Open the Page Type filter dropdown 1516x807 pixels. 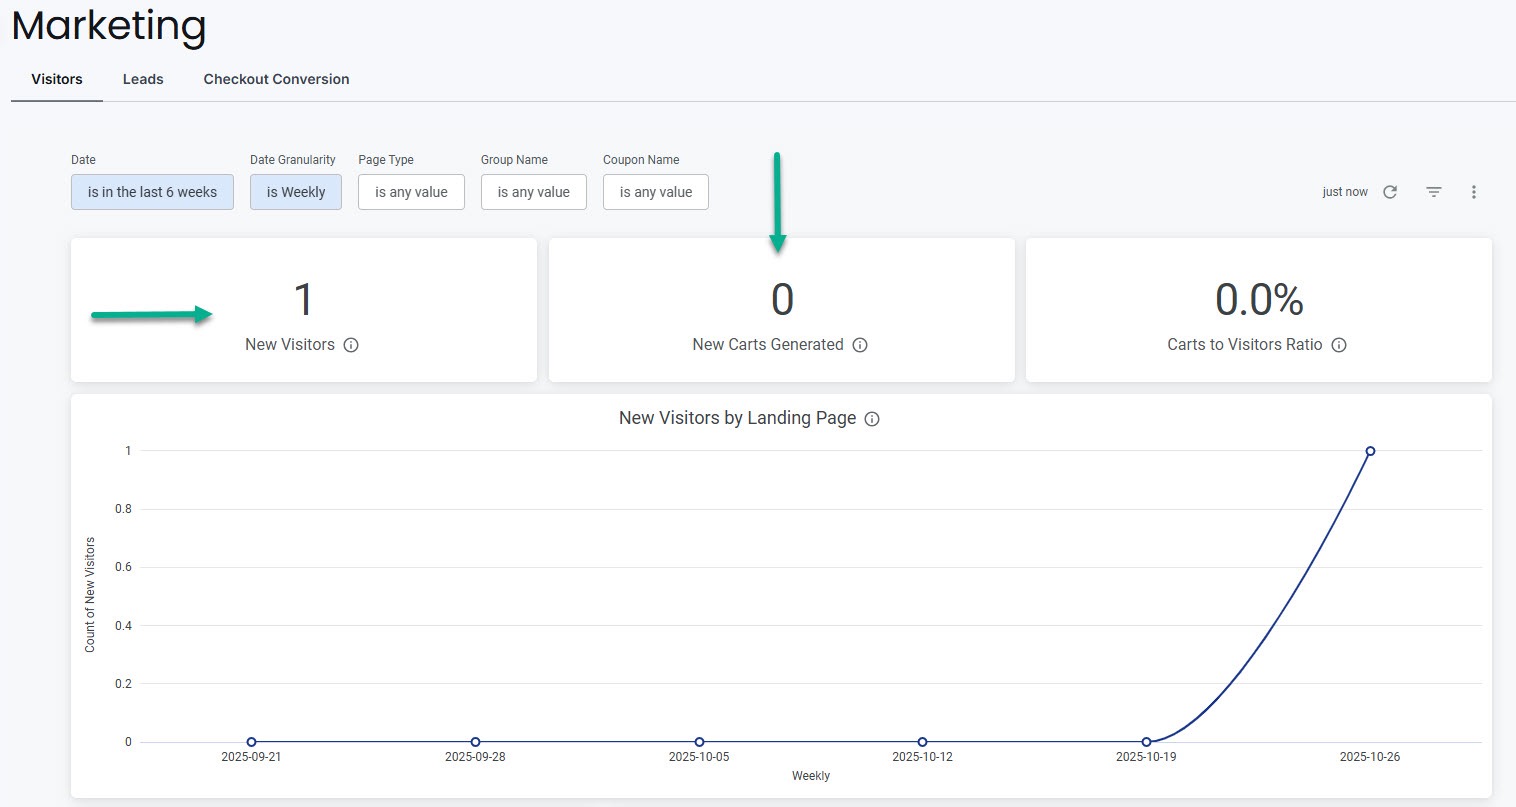click(x=411, y=192)
